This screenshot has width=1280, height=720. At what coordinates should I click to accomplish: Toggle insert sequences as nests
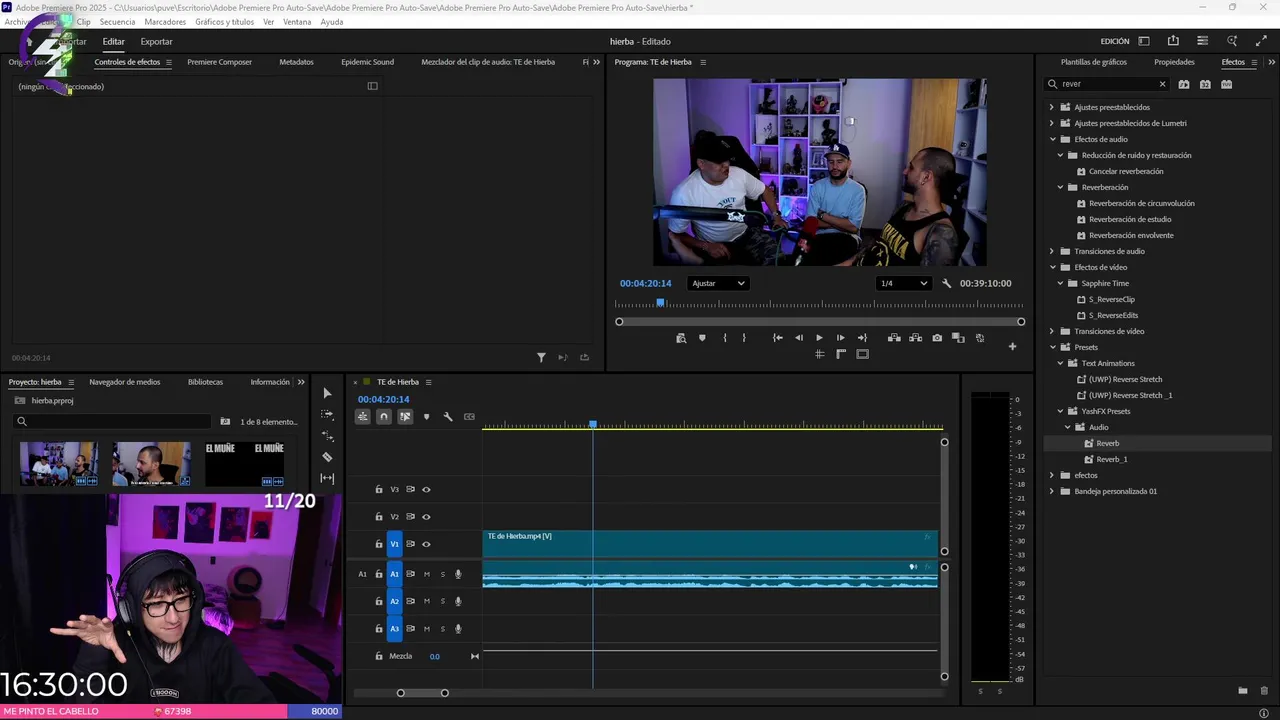tap(363, 417)
